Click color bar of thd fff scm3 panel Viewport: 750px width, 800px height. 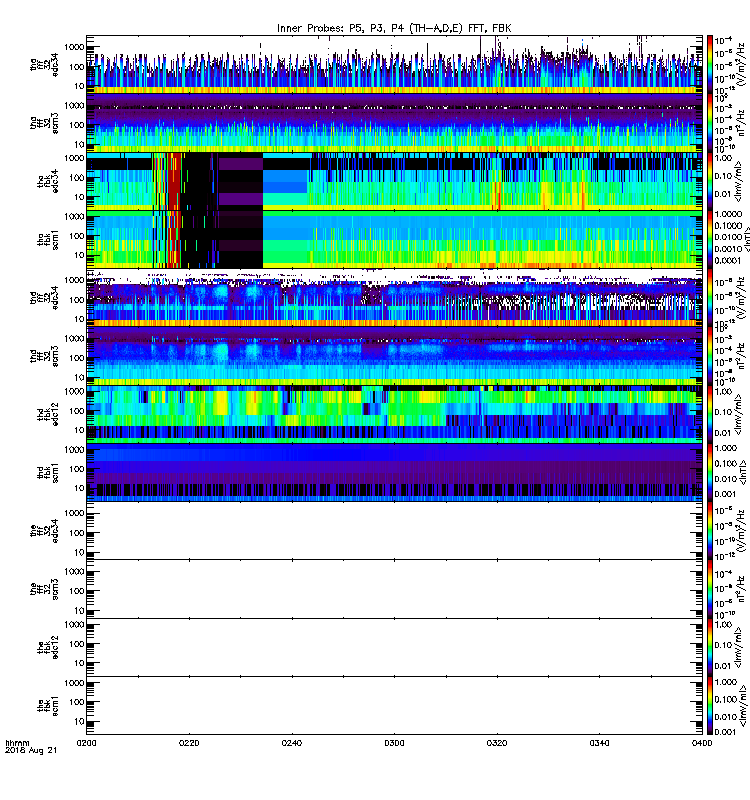pos(710,356)
